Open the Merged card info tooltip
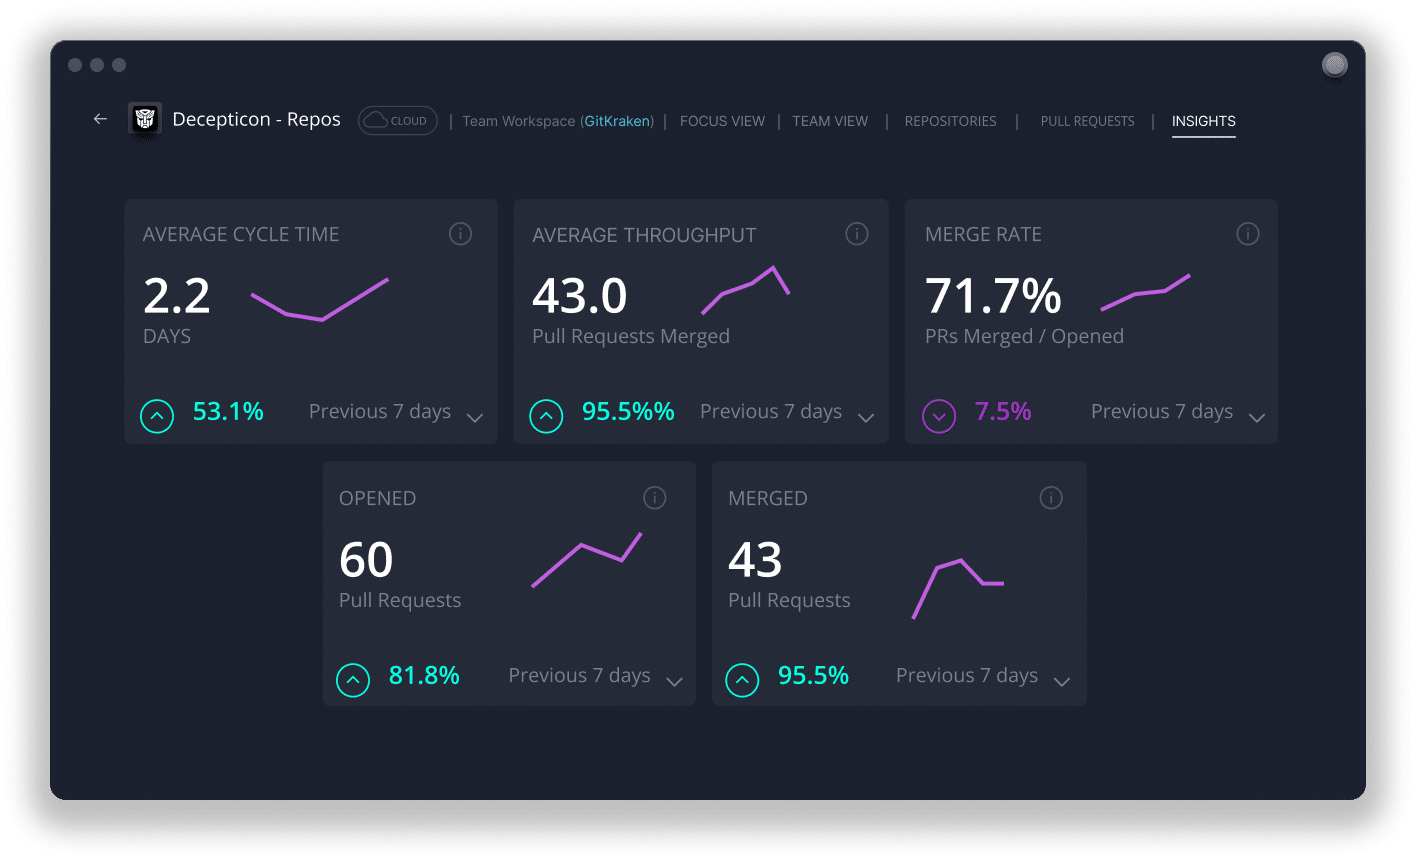Screen dimensions: 1416x860 [1051, 497]
